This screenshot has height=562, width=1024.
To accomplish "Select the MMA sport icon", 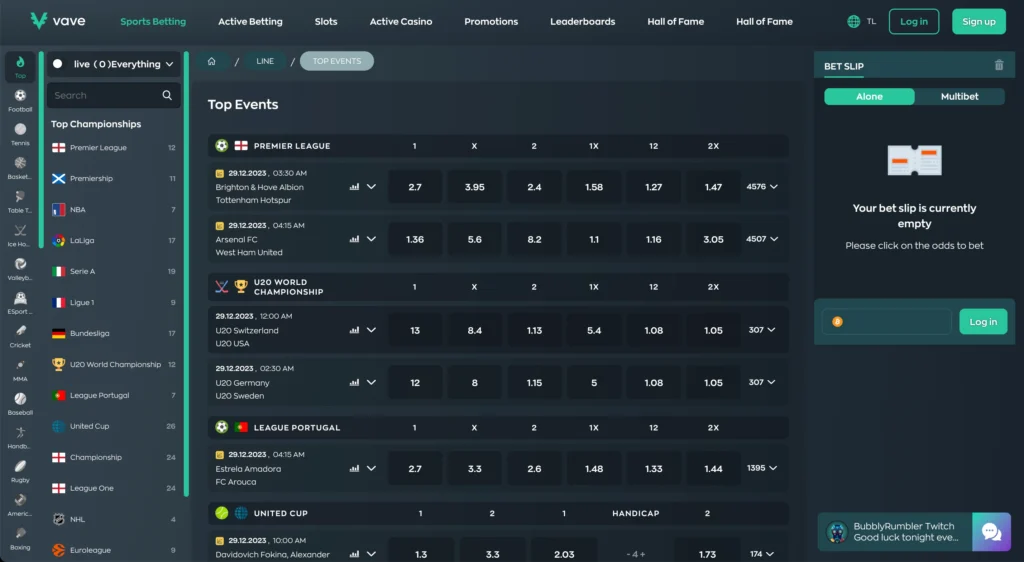I will tap(20, 365).
